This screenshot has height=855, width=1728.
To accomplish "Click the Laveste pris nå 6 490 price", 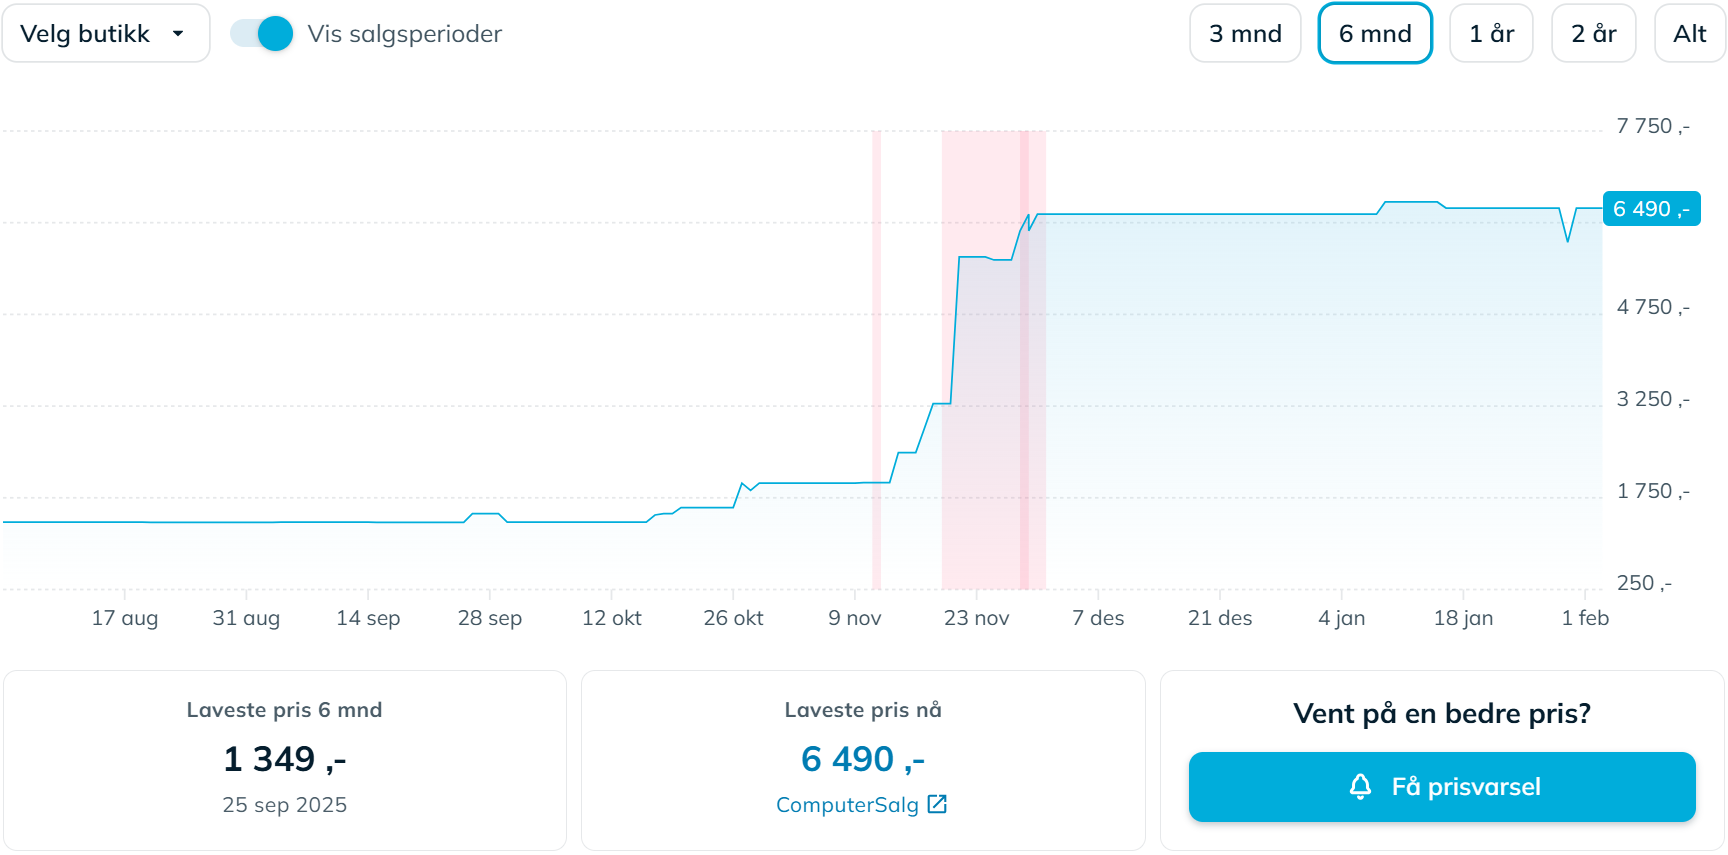I will [x=862, y=760].
